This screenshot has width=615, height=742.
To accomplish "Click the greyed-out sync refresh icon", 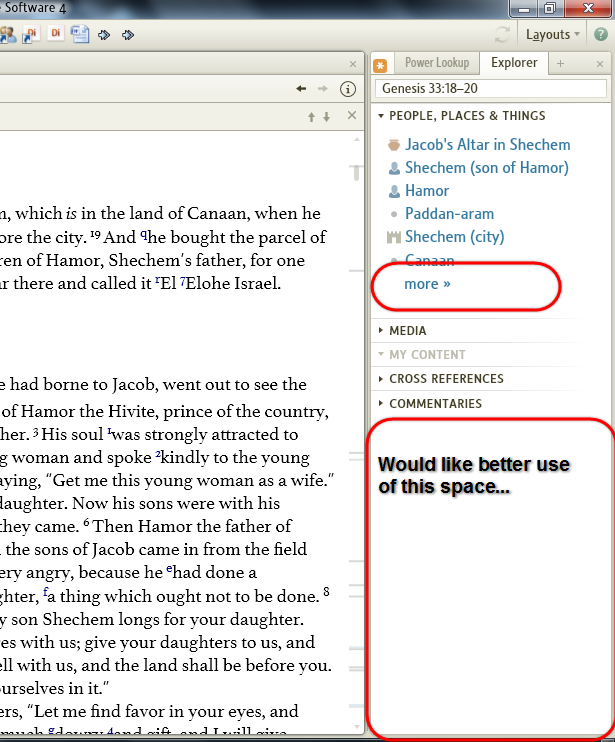I will click(502, 35).
